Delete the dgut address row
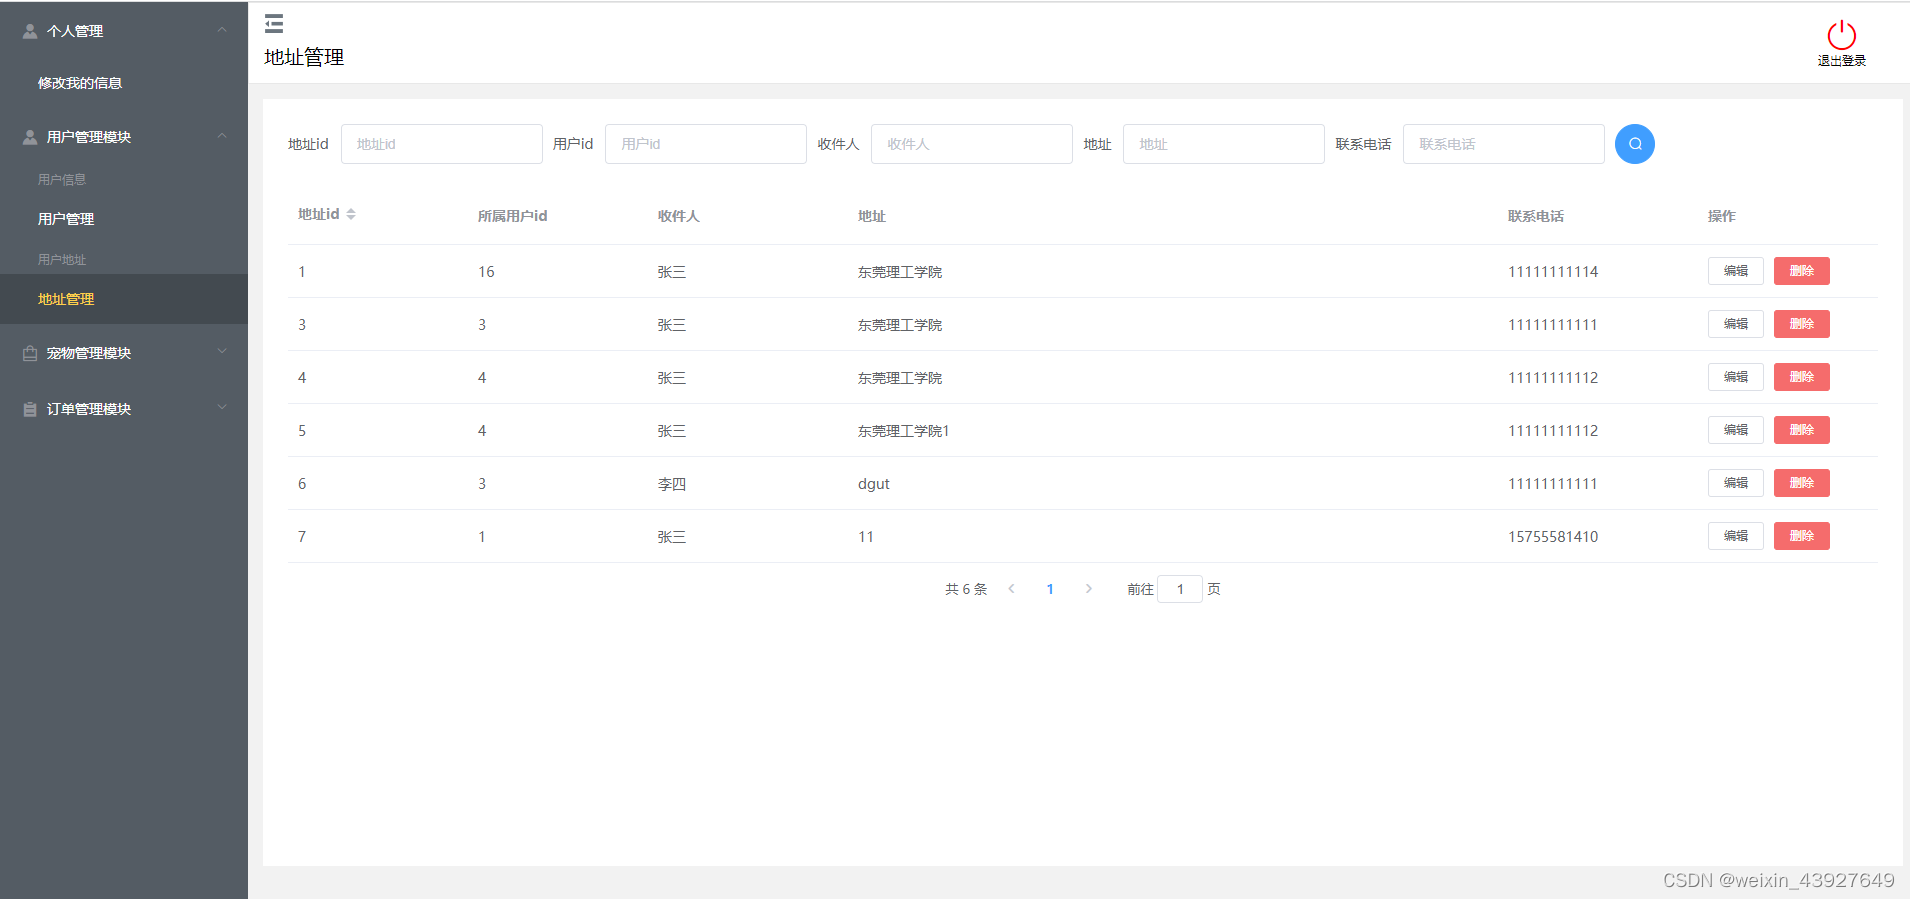Screen dimensions: 1910x899 pyautogui.click(x=1802, y=483)
